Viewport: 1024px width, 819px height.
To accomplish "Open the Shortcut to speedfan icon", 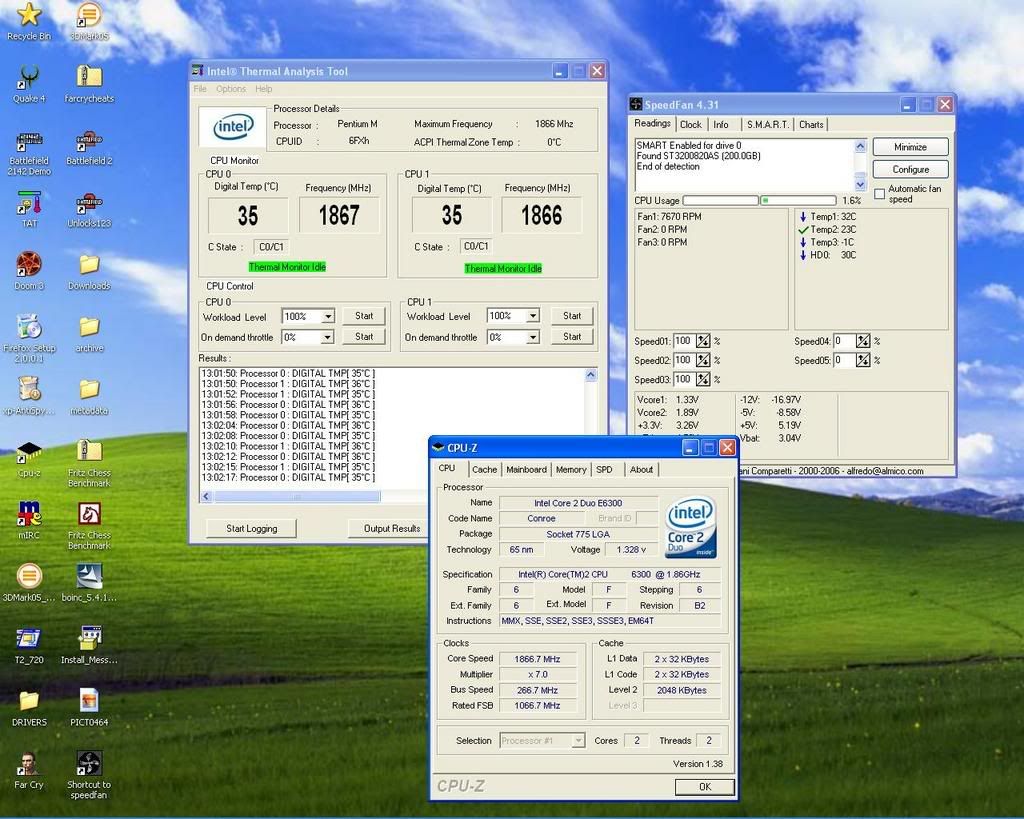I will 89,775.
